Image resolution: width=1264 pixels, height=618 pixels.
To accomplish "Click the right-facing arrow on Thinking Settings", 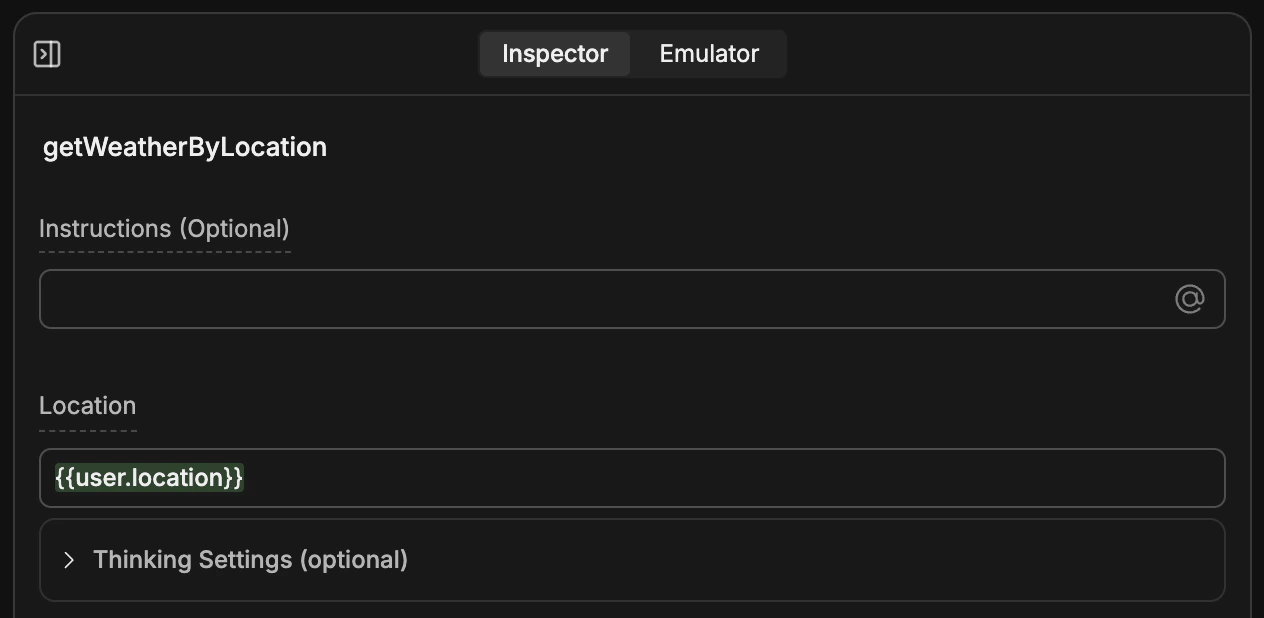I will pos(69,560).
